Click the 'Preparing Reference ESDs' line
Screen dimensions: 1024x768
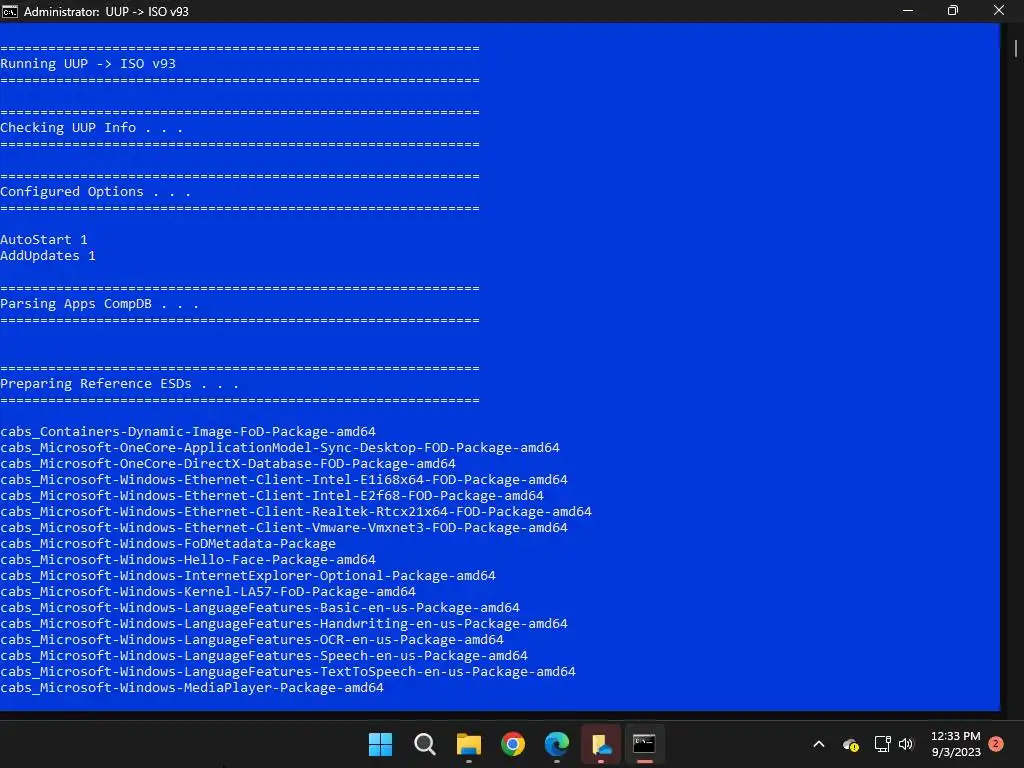pyautogui.click(x=120, y=384)
